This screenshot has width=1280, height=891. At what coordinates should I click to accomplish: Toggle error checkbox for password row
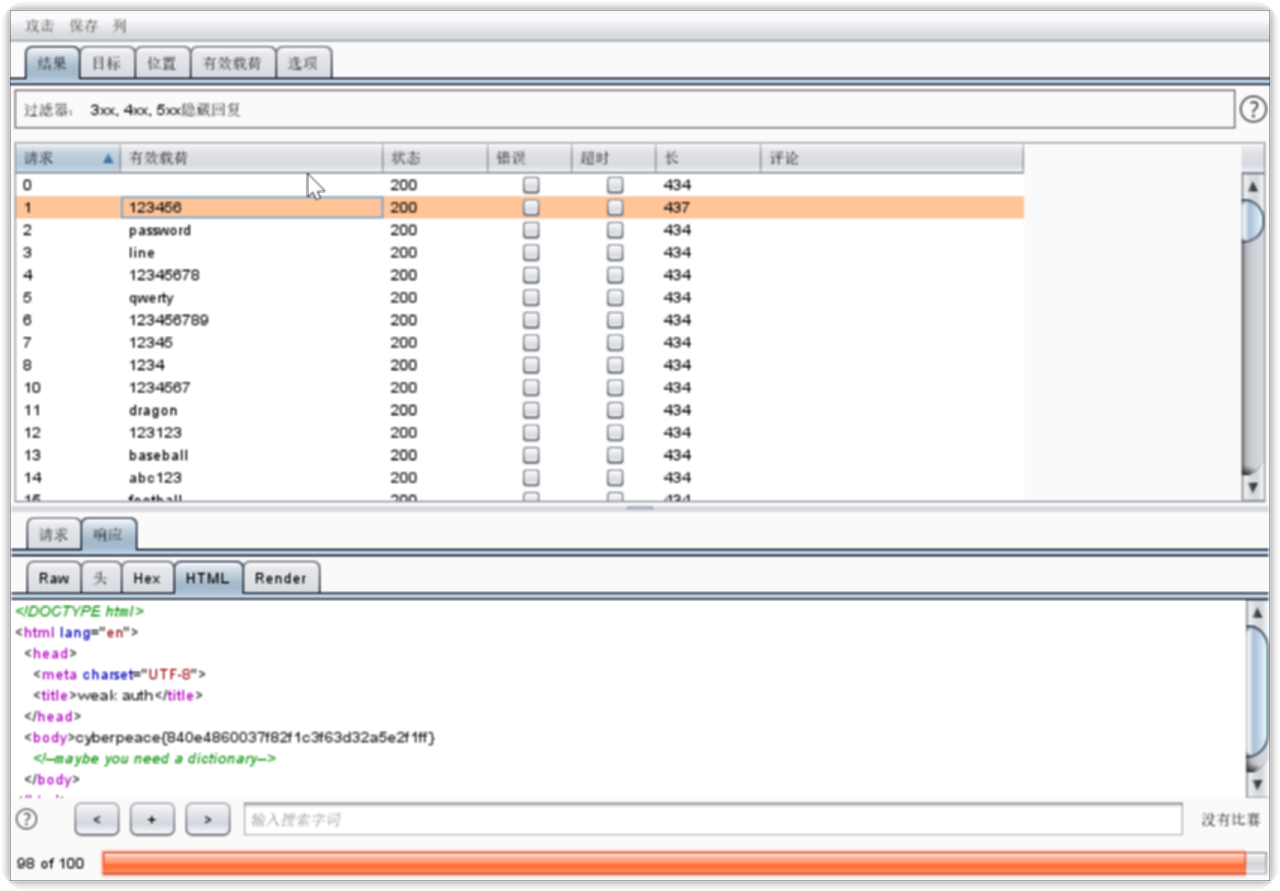[531, 230]
